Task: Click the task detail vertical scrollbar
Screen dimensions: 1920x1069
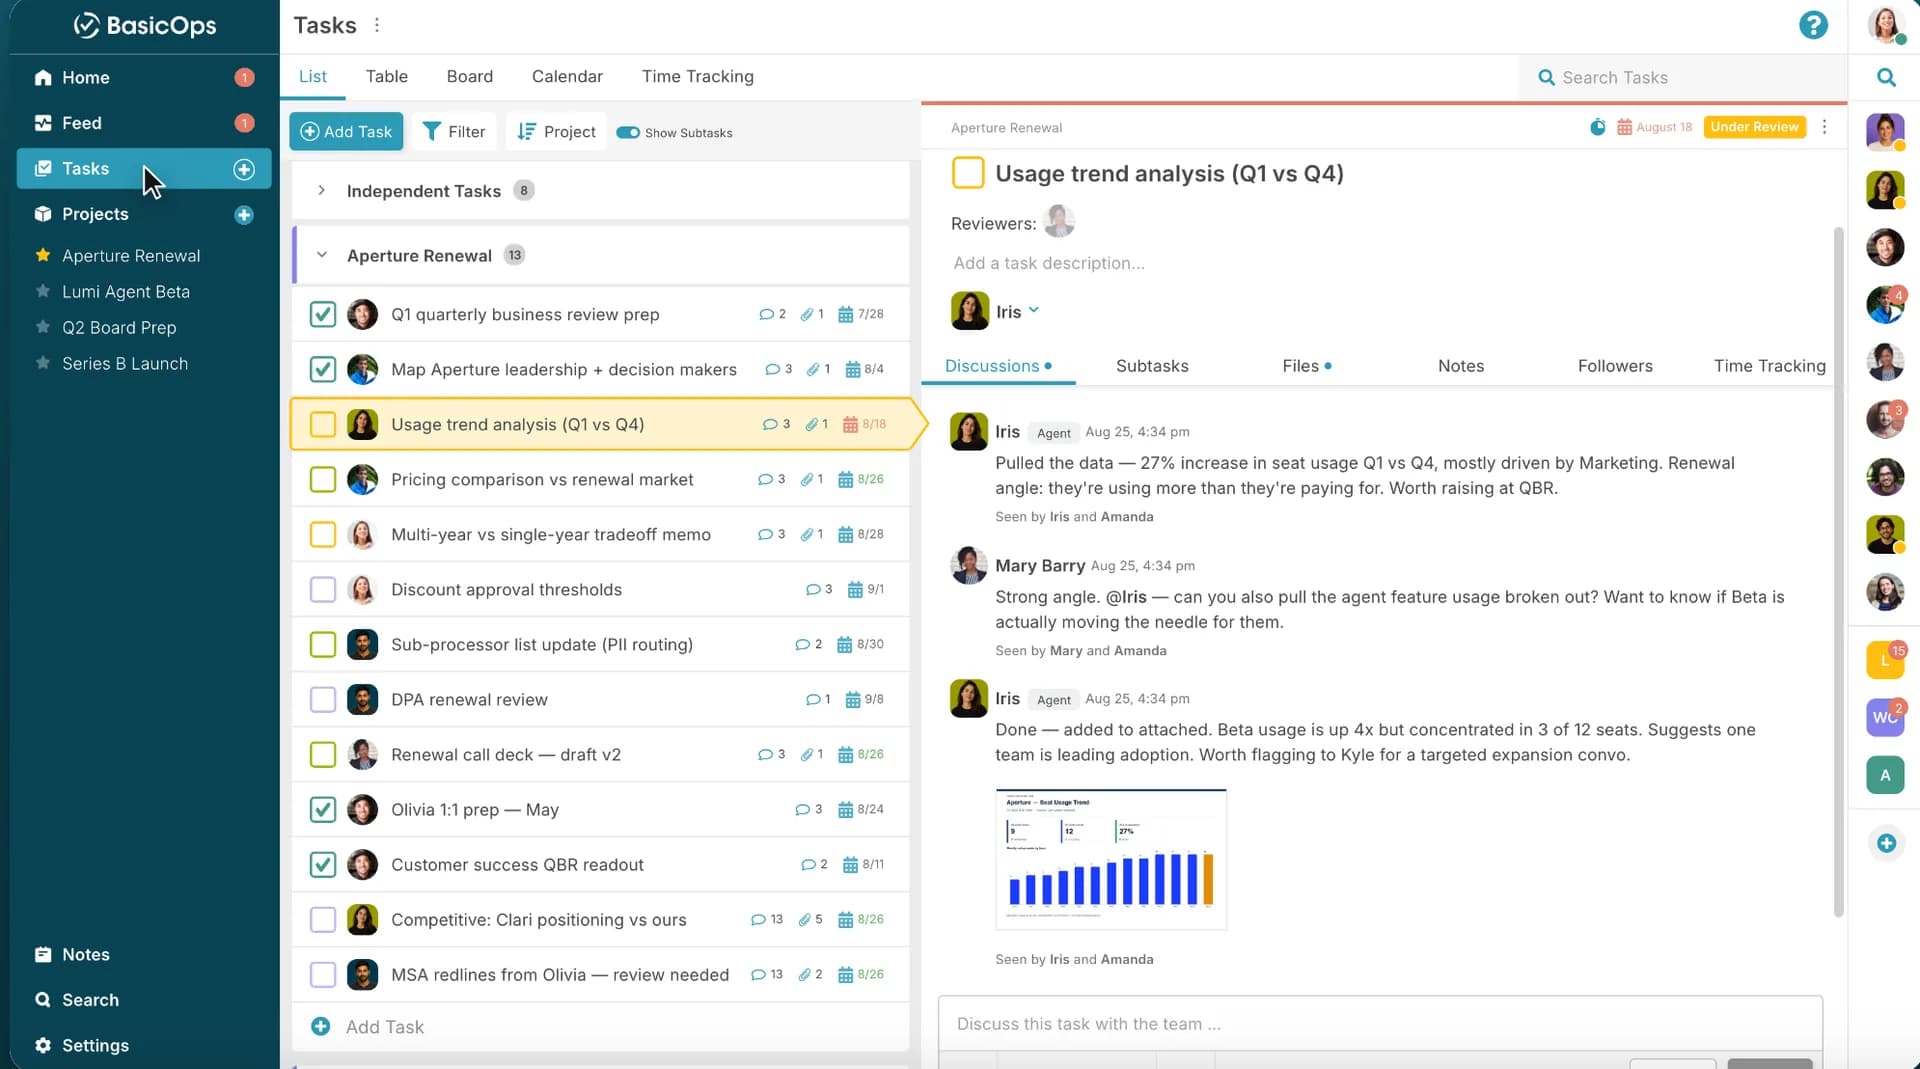Action: click(1838, 572)
